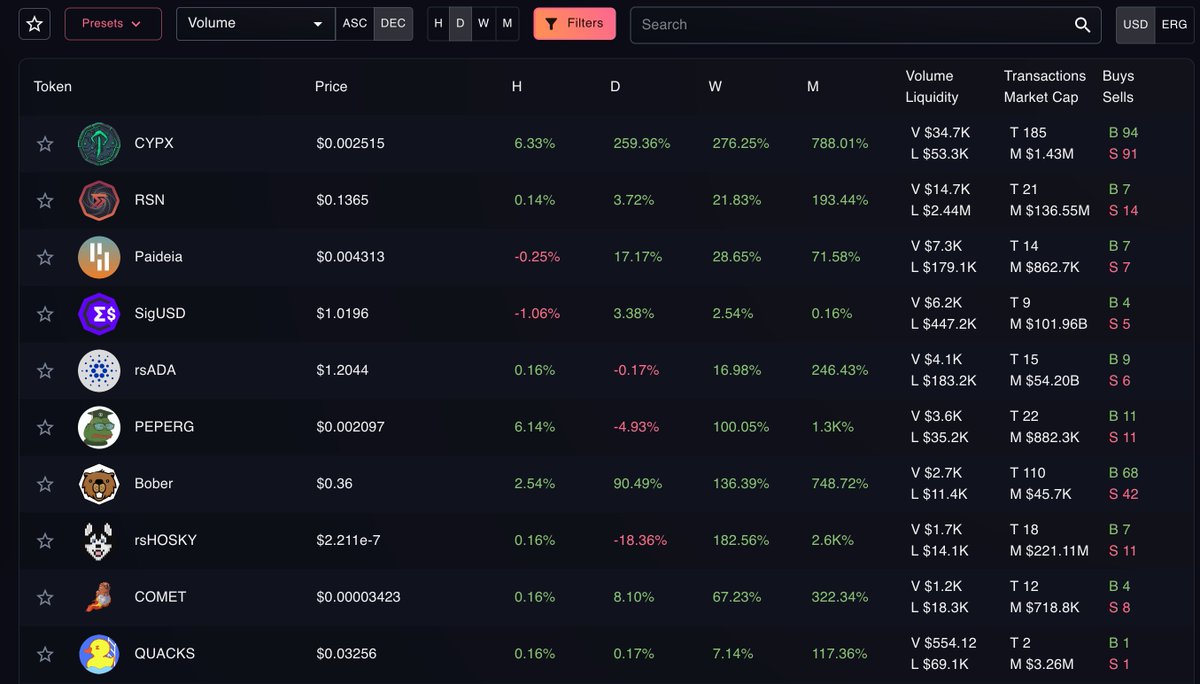Viewport: 1200px width, 684px height.
Task: Open the COMET token name
Action: click(160, 597)
